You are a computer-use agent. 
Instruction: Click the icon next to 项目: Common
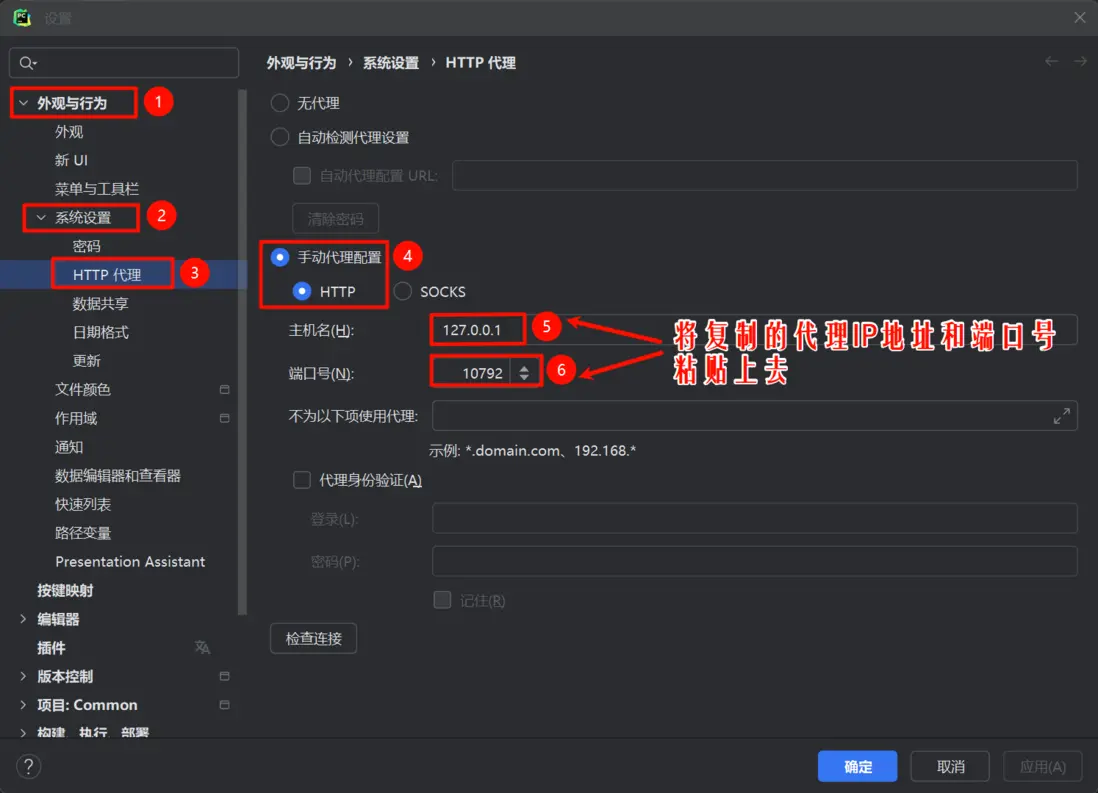point(224,705)
